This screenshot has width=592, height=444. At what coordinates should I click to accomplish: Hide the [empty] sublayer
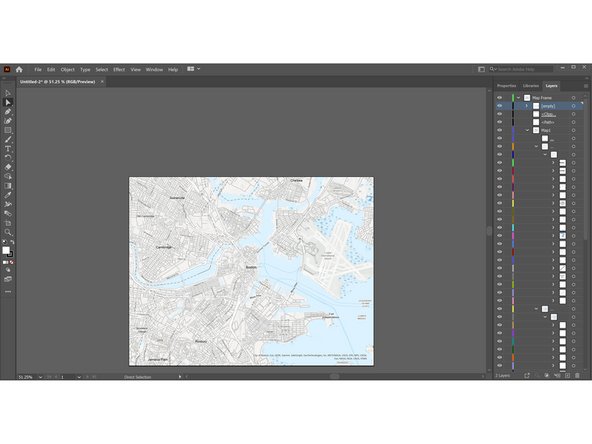pyautogui.click(x=500, y=106)
